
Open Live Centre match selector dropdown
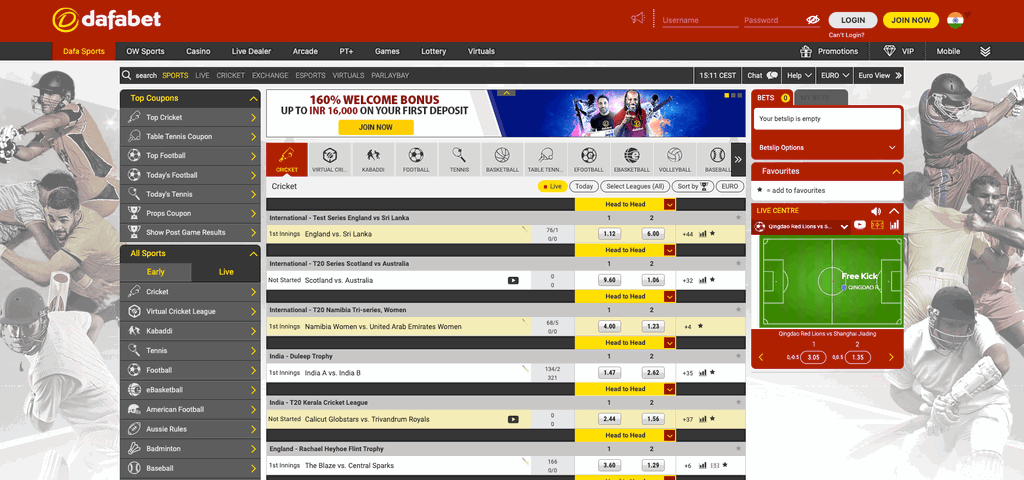point(844,226)
